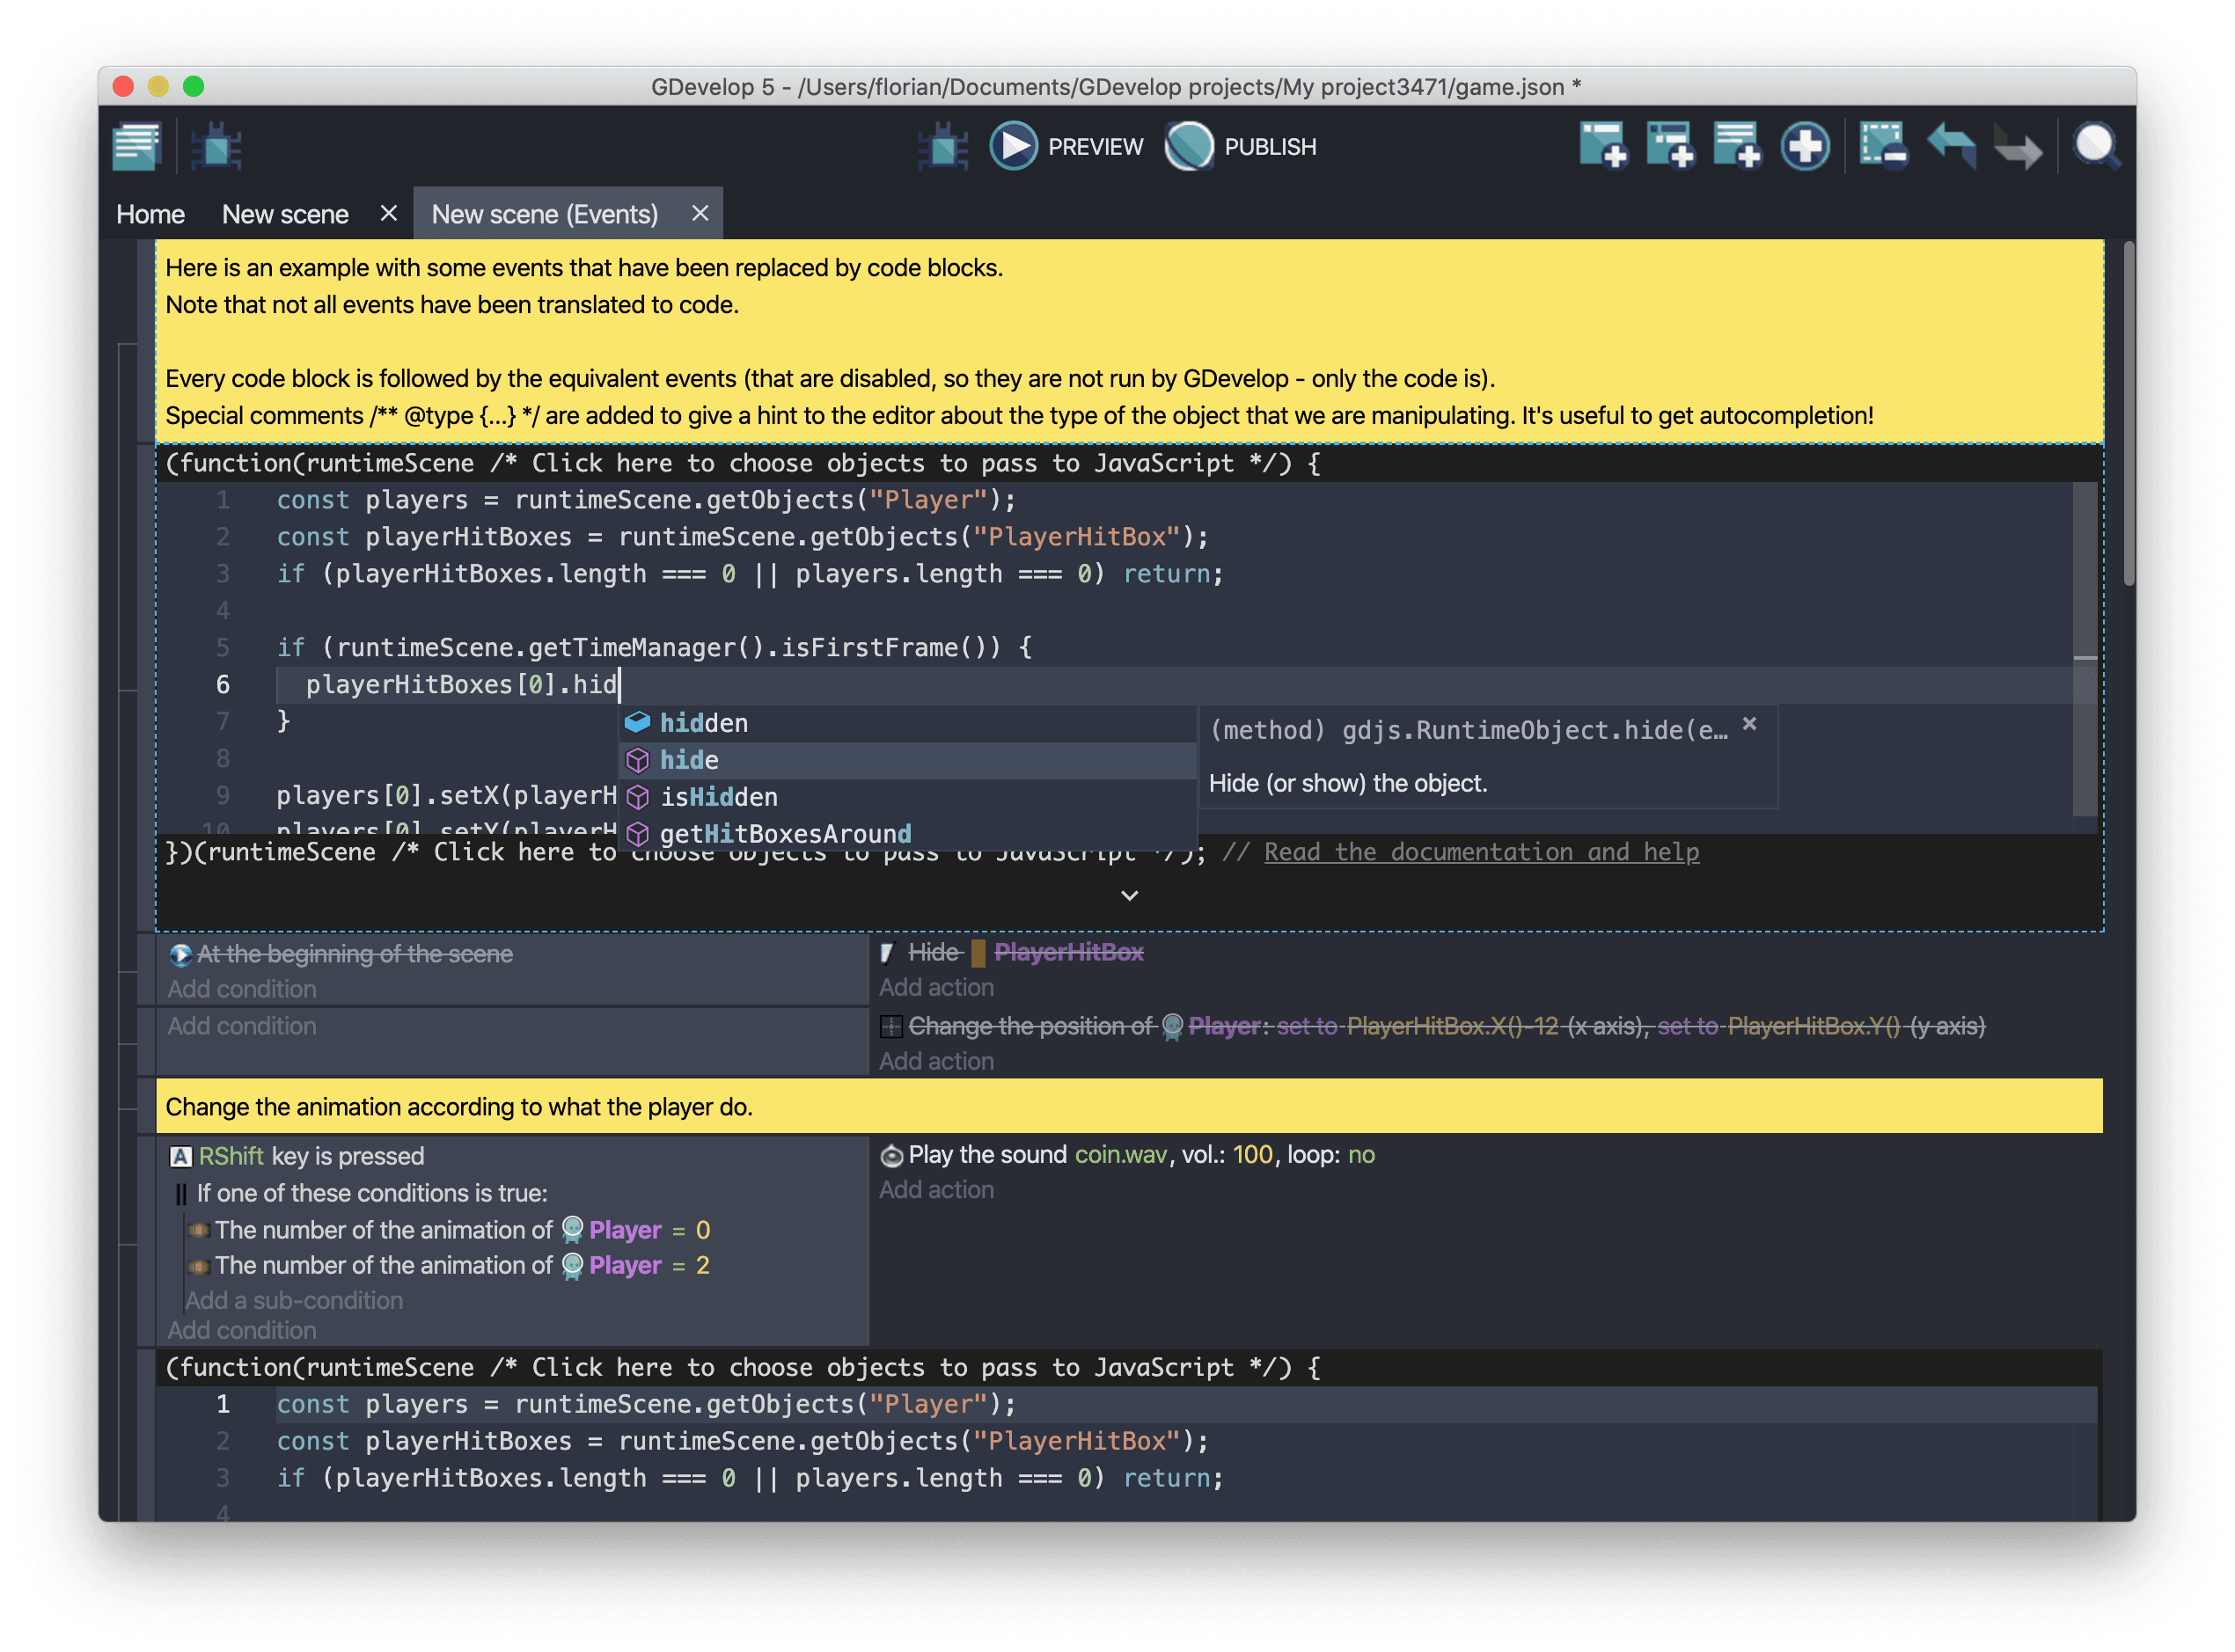Delete the selected events
This screenshot has width=2235, height=1652.
point(1881,146)
